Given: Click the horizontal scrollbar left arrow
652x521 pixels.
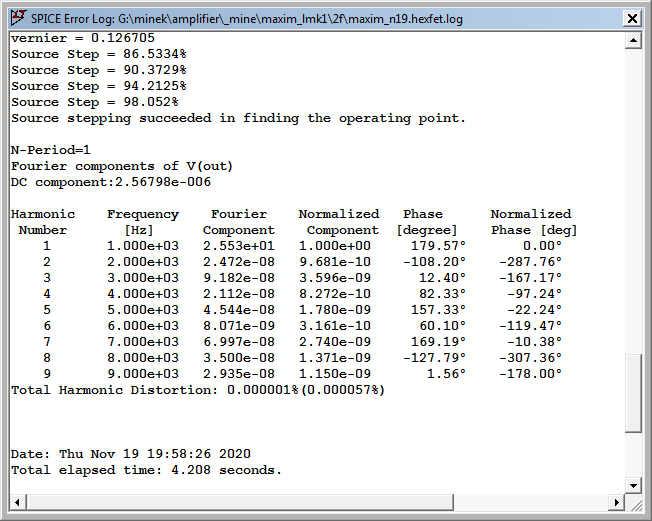Looking at the screenshot, I should (x=17, y=502).
